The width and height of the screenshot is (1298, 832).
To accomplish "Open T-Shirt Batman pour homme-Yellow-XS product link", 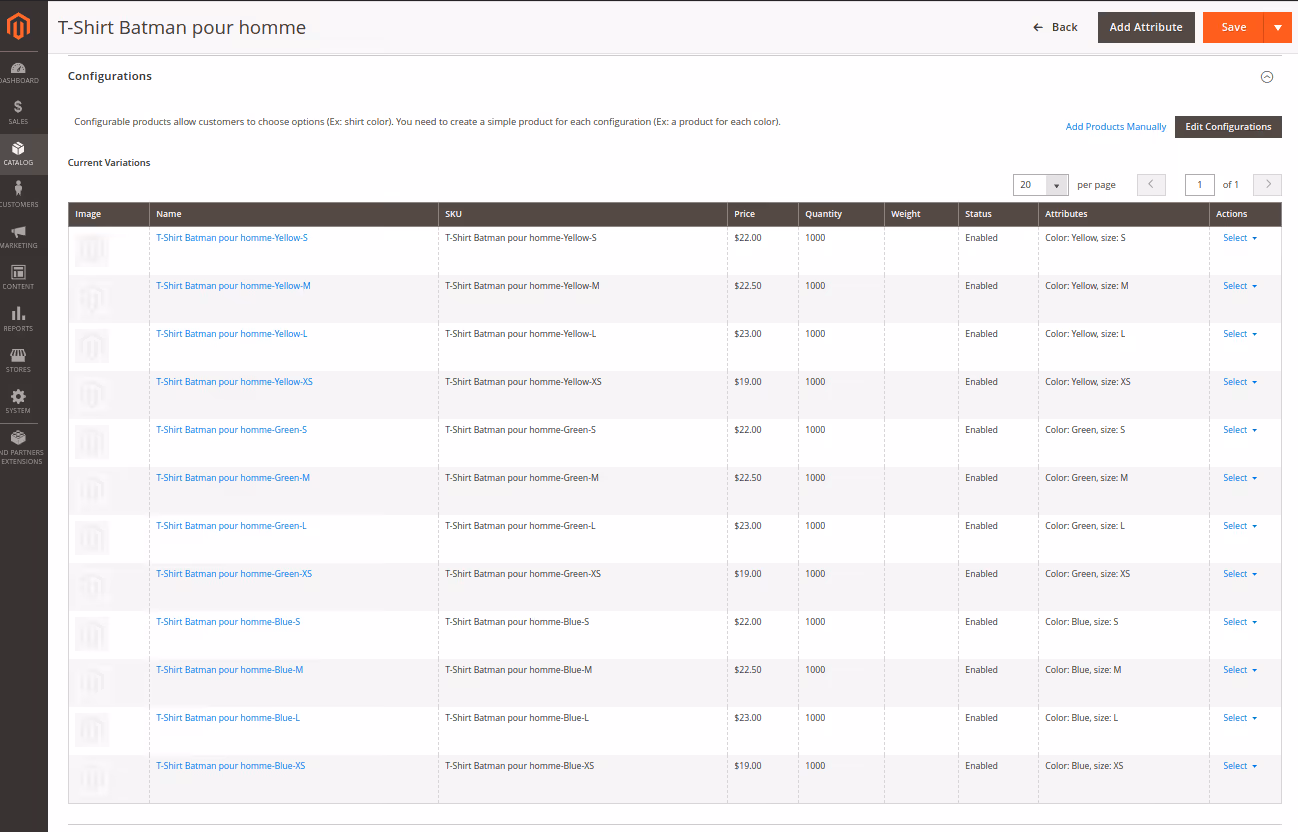I will pyautogui.click(x=234, y=382).
